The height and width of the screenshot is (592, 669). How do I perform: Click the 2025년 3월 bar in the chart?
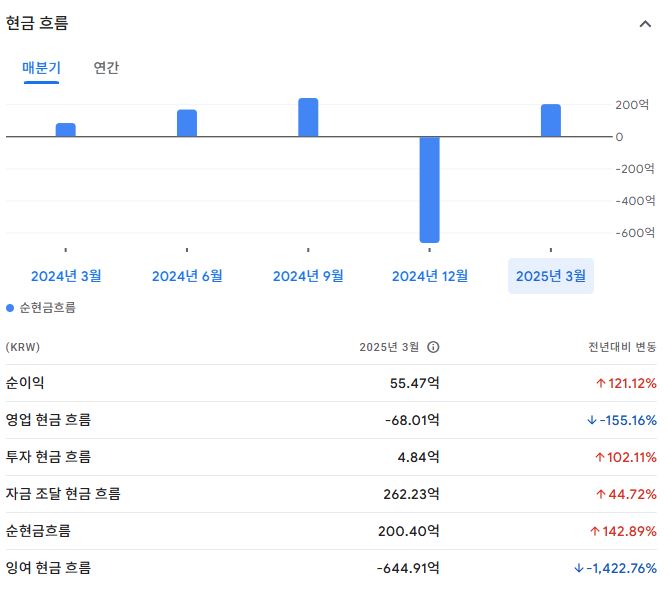[x=551, y=120]
